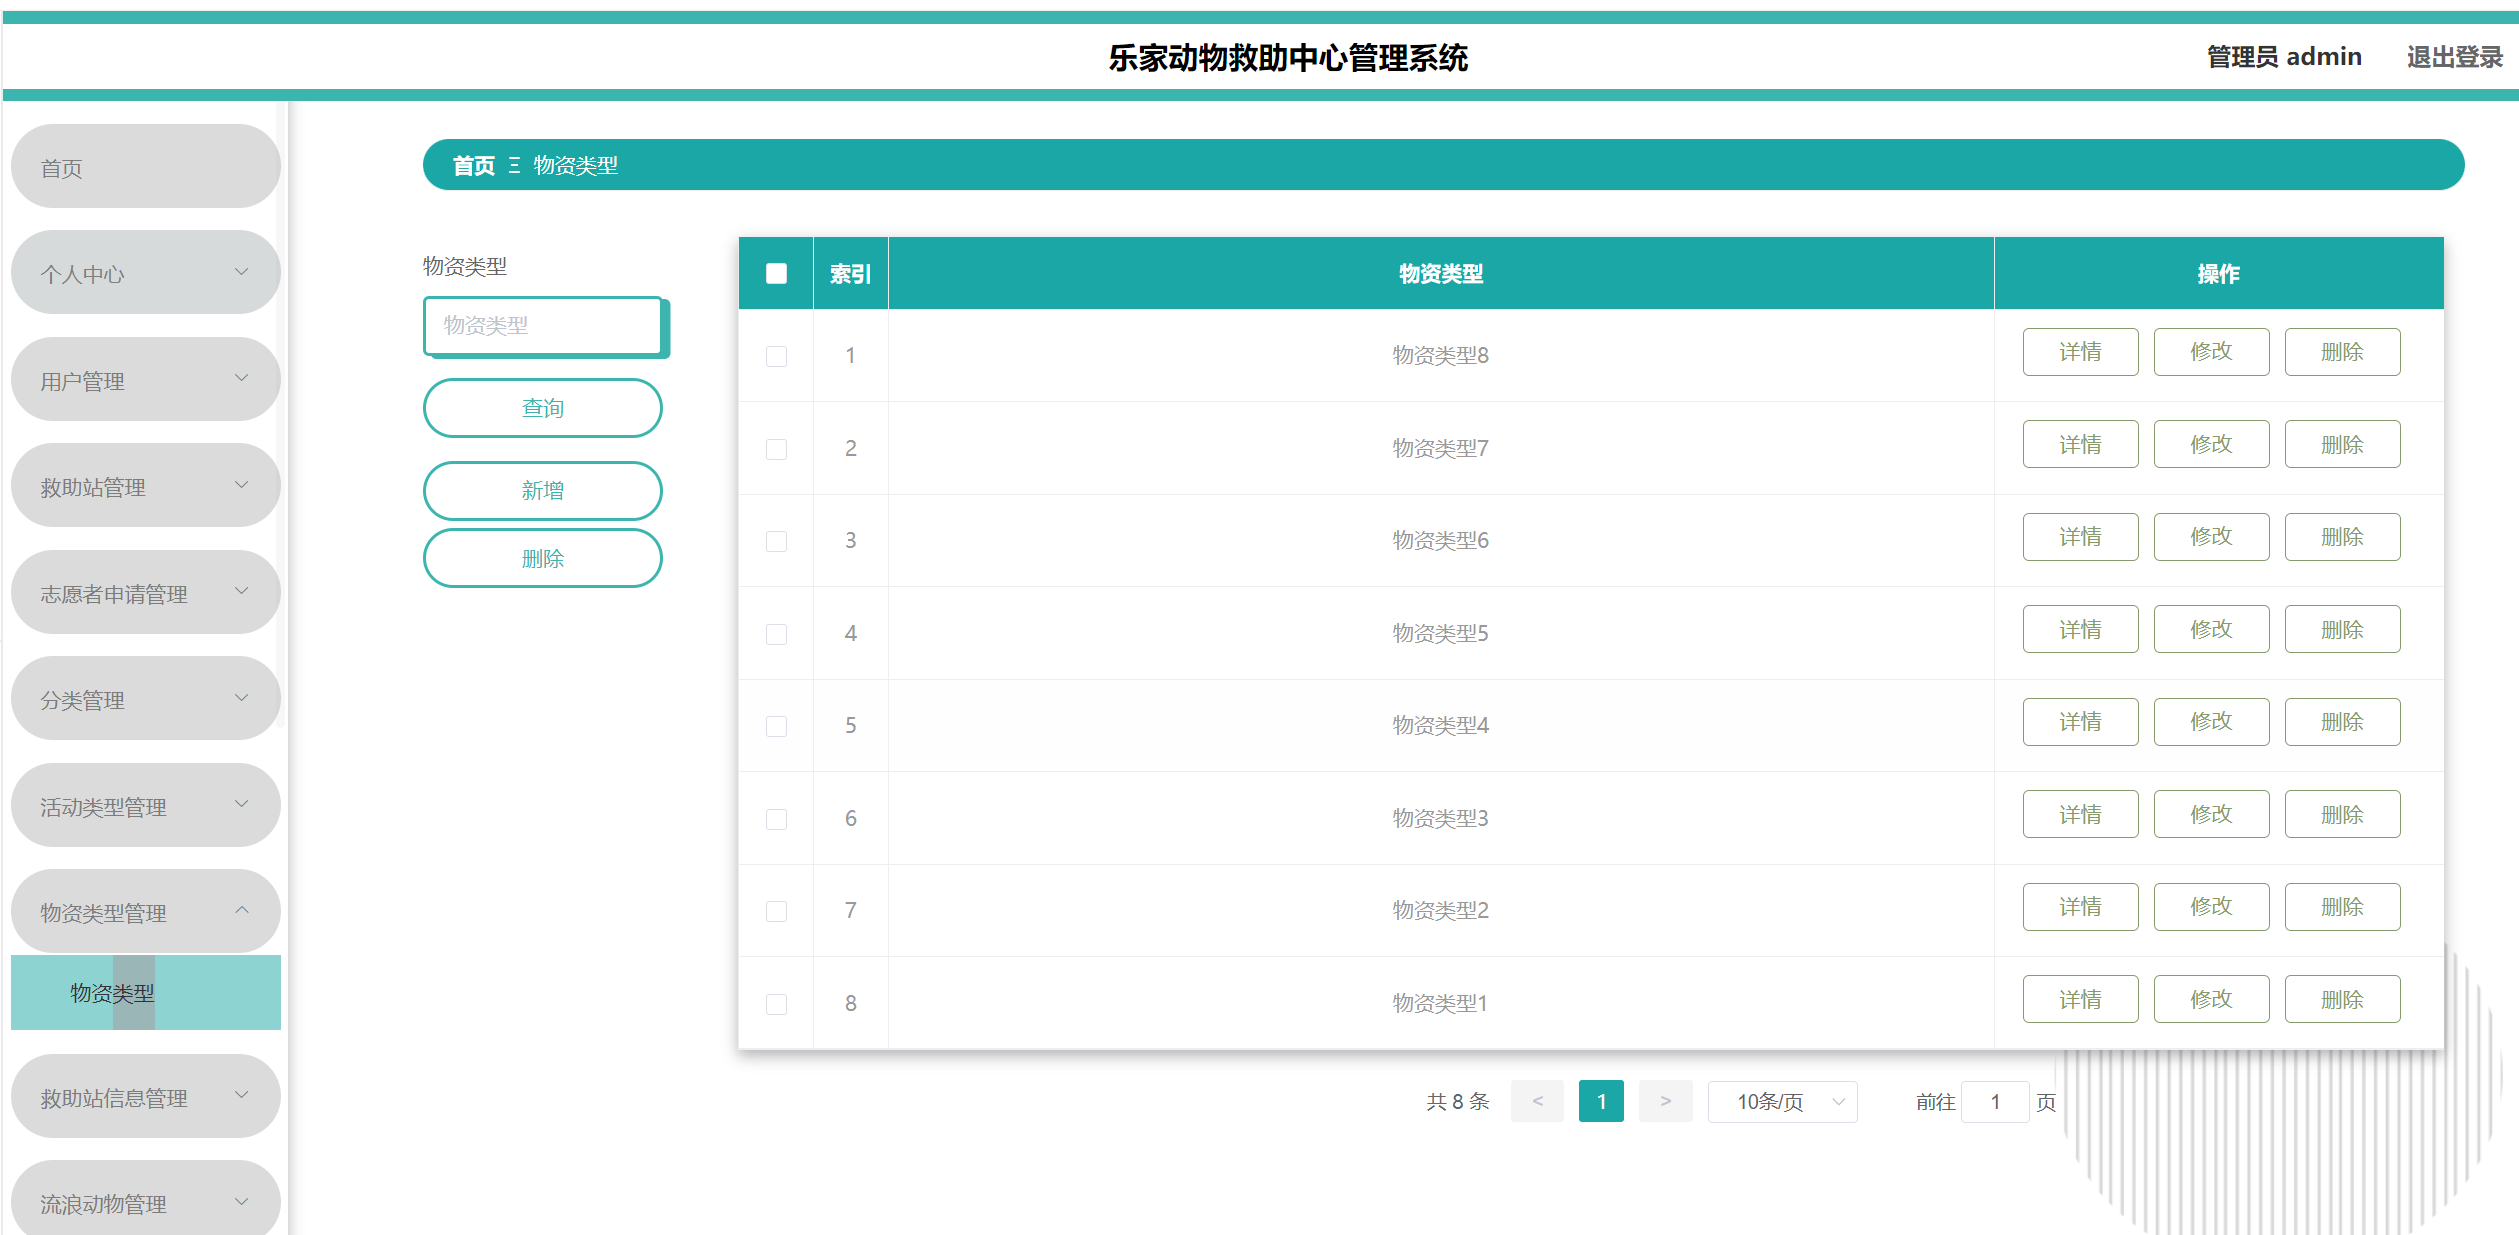Viewport: 2519px width, 1235px height.
Task: Click 删除 for 物资类型8
Action: (x=2342, y=352)
